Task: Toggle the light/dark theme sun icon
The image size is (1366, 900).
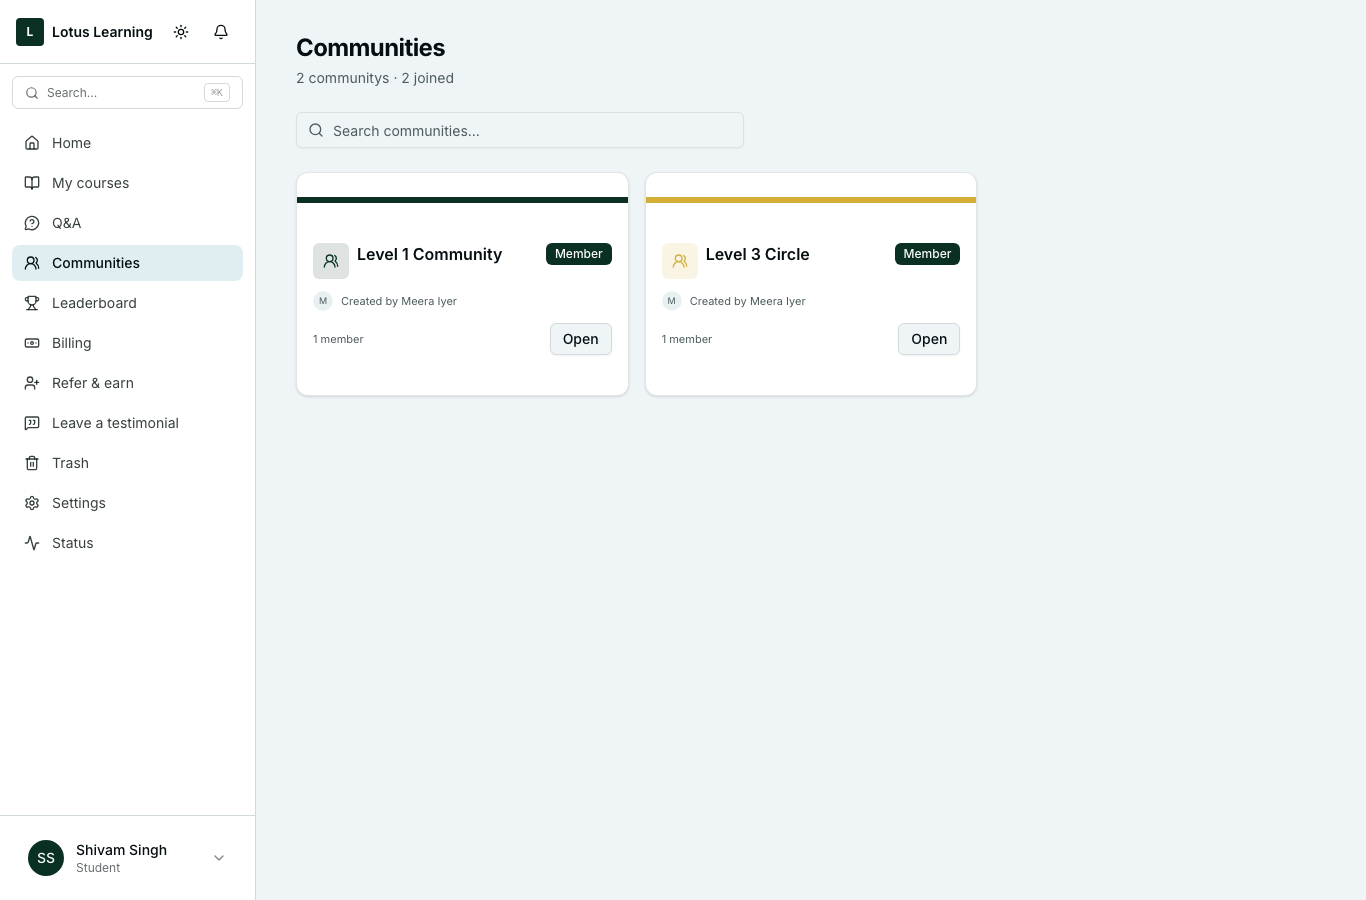Action: [181, 32]
